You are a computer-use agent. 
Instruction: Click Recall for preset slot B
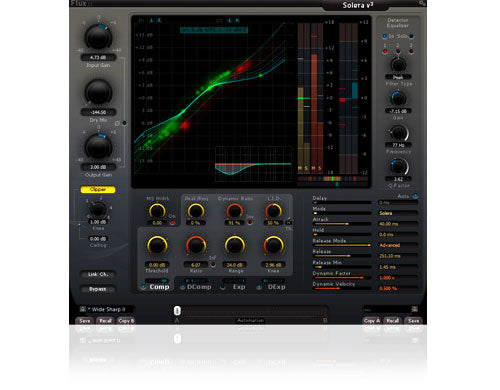pos(393,321)
